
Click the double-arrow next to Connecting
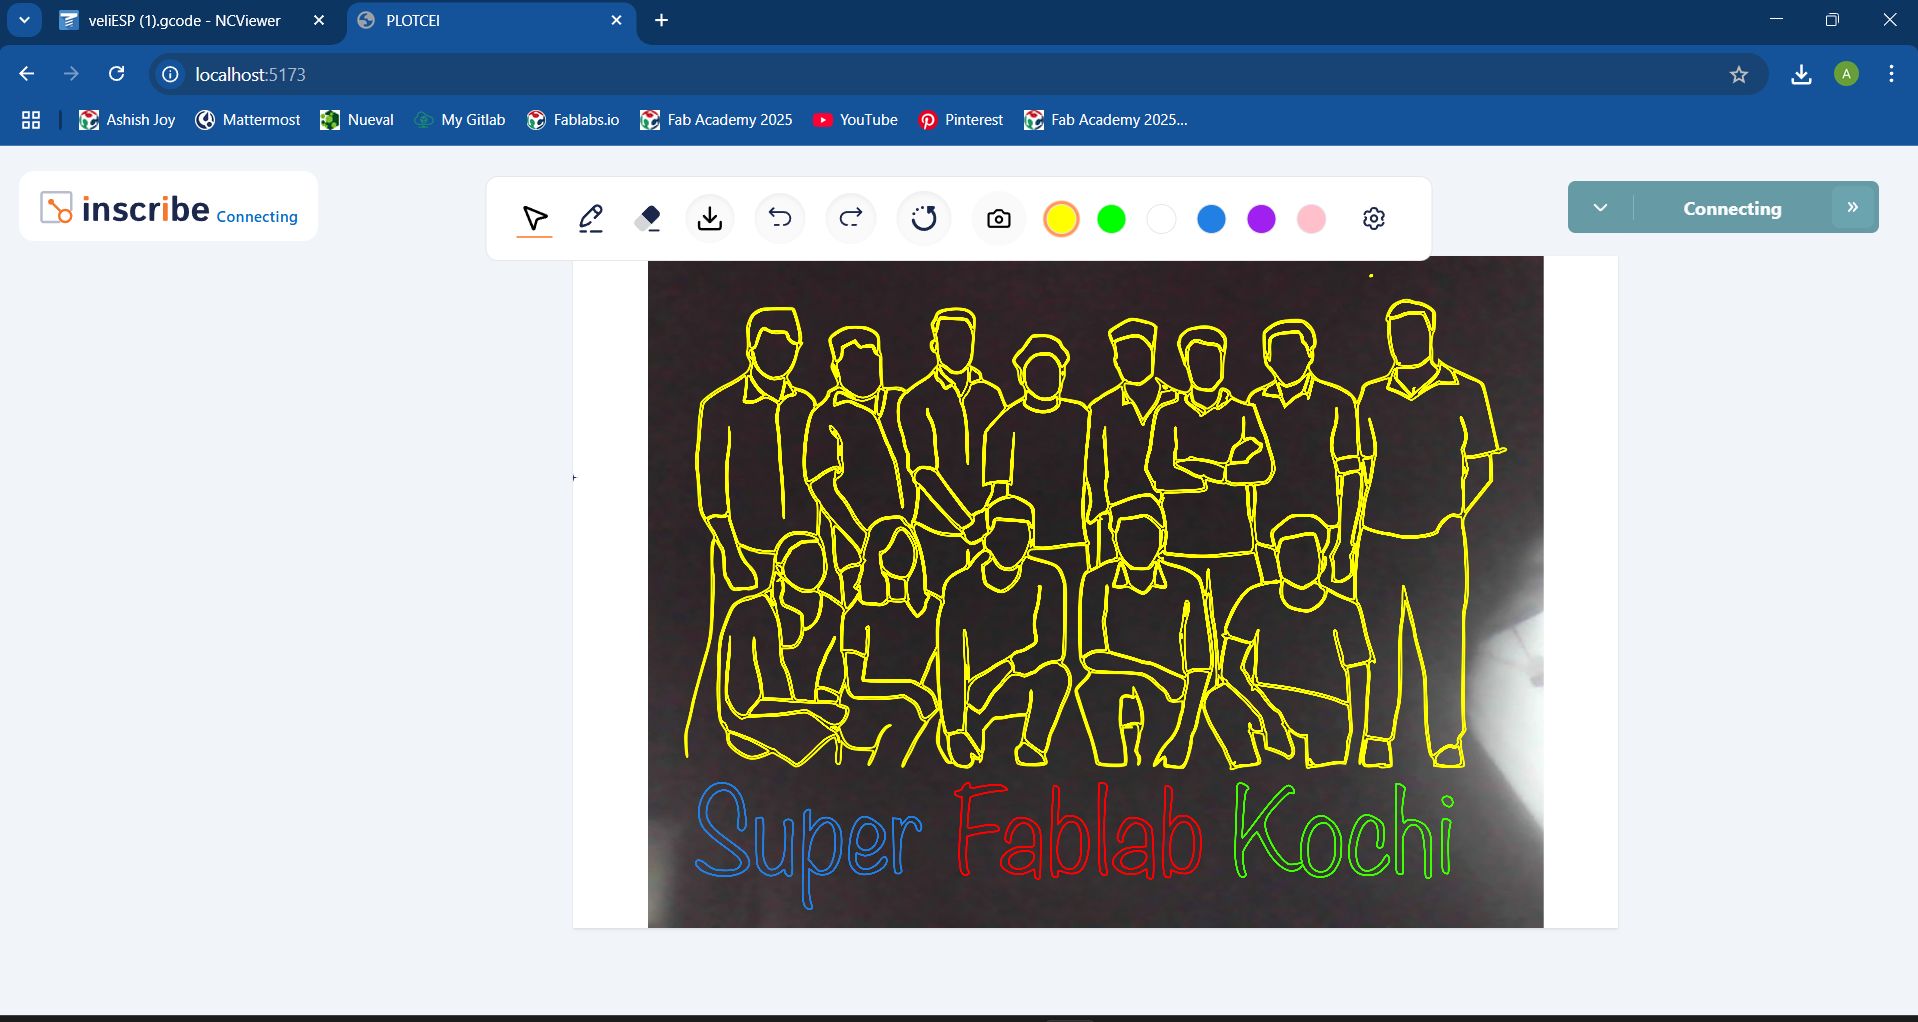coord(1852,207)
